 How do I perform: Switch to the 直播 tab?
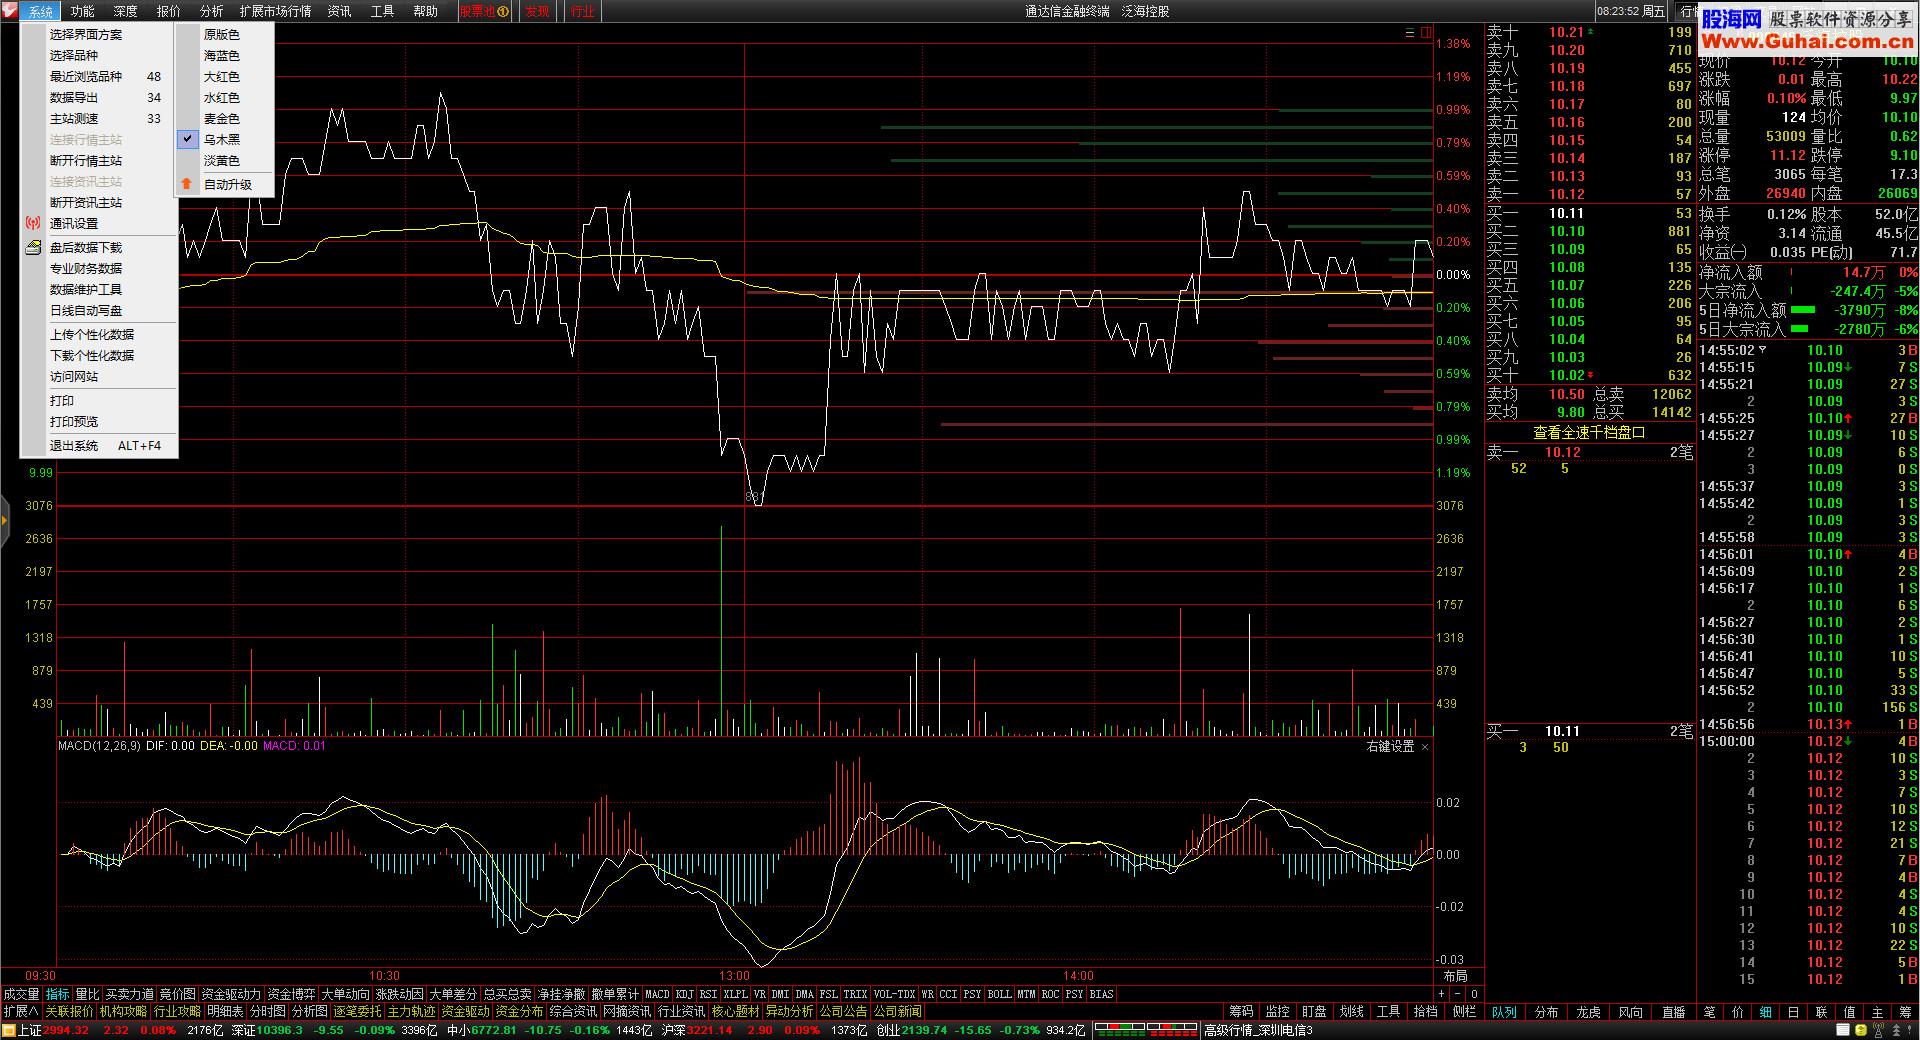1673,1012
